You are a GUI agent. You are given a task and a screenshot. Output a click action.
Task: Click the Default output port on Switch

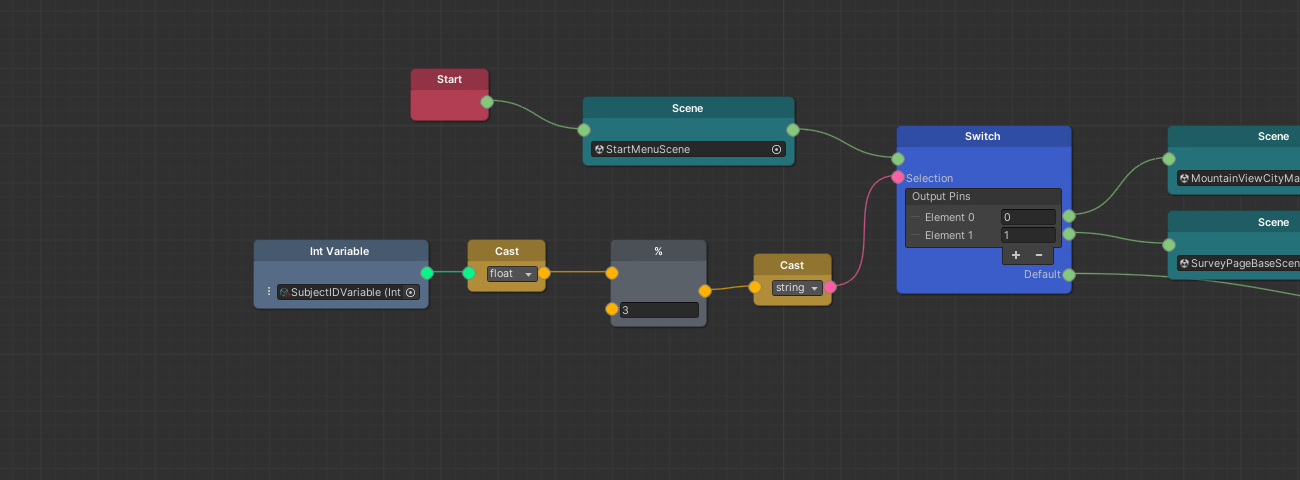1069,274
